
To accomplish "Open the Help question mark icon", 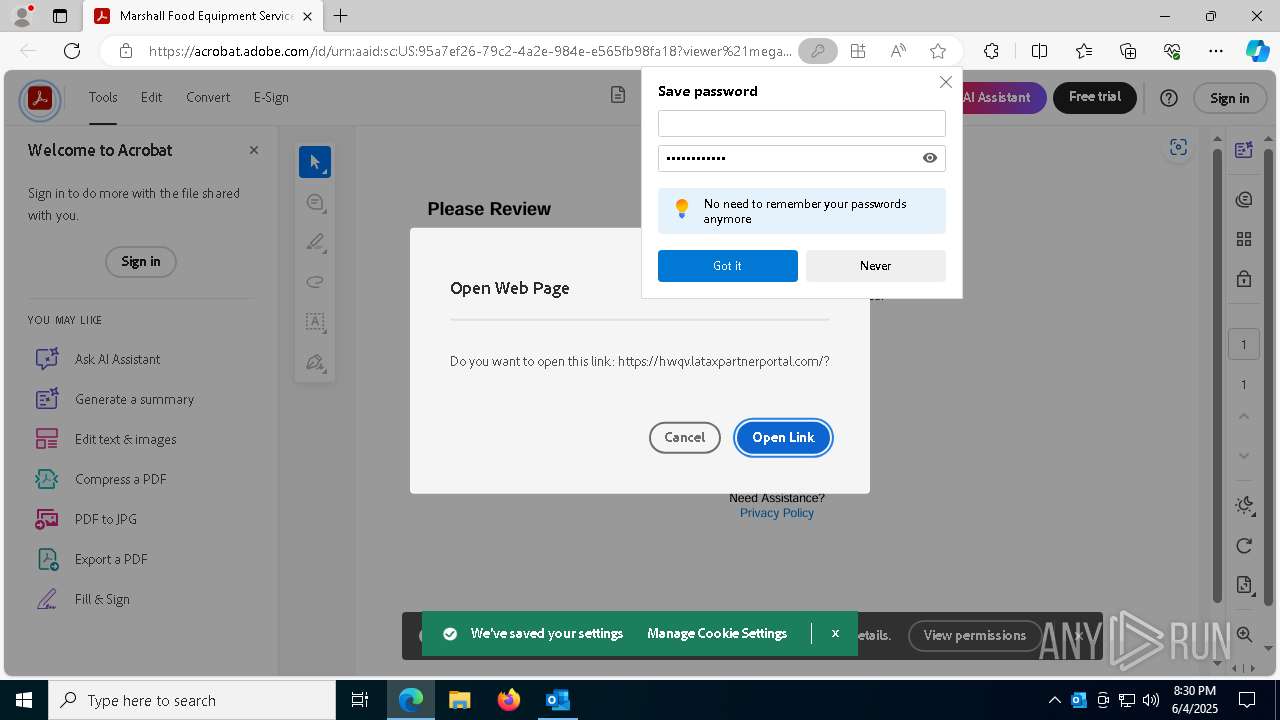I will (x=1169, y=98).
